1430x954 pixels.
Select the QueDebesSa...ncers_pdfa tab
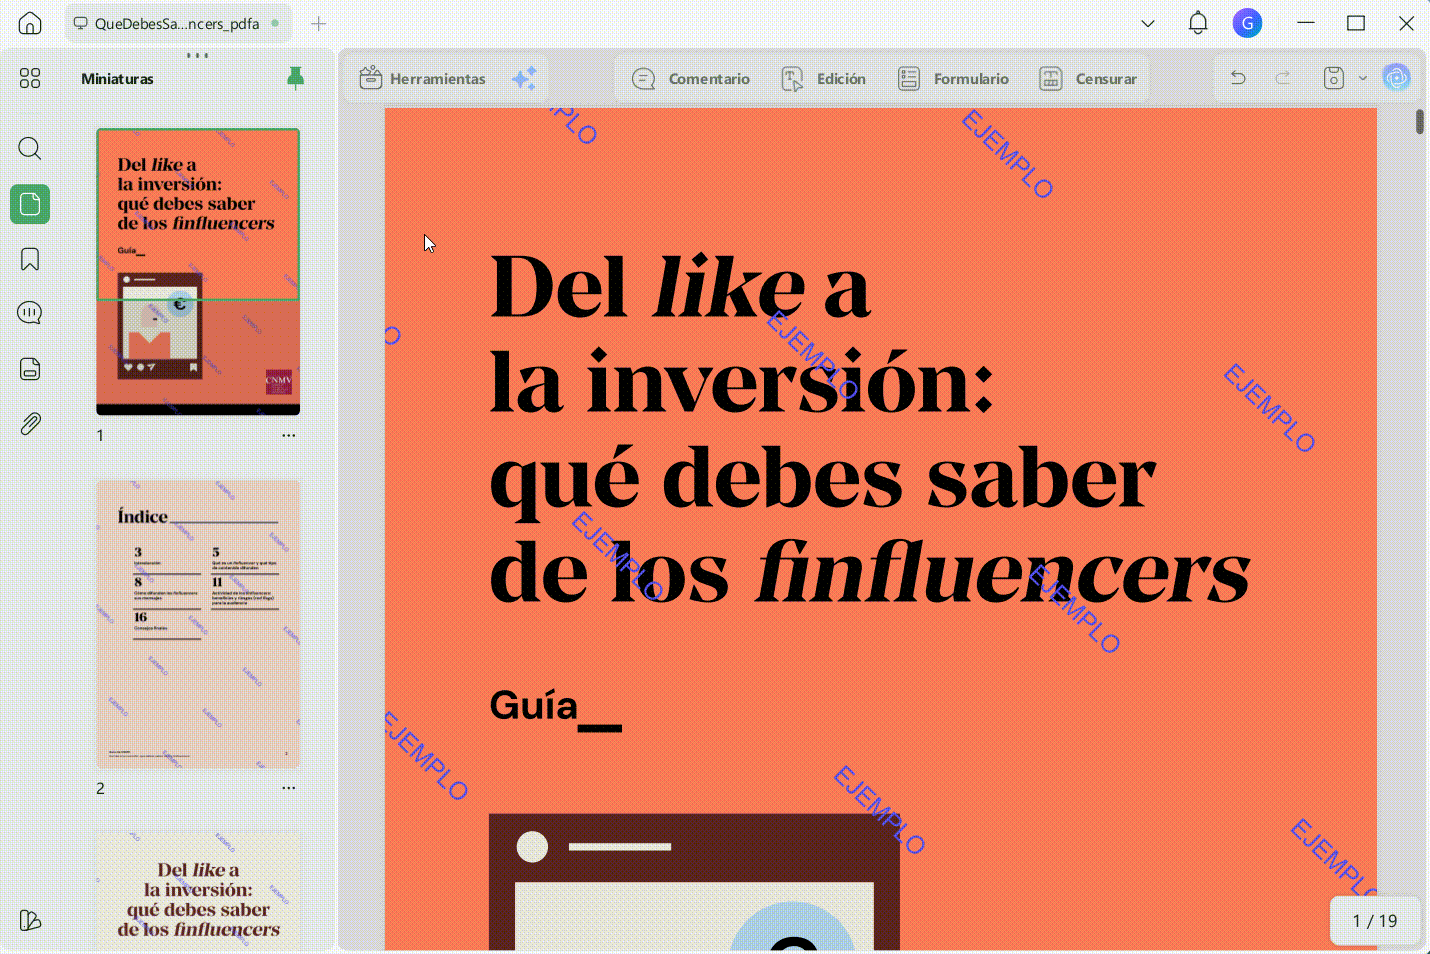[x=178, y=23]
